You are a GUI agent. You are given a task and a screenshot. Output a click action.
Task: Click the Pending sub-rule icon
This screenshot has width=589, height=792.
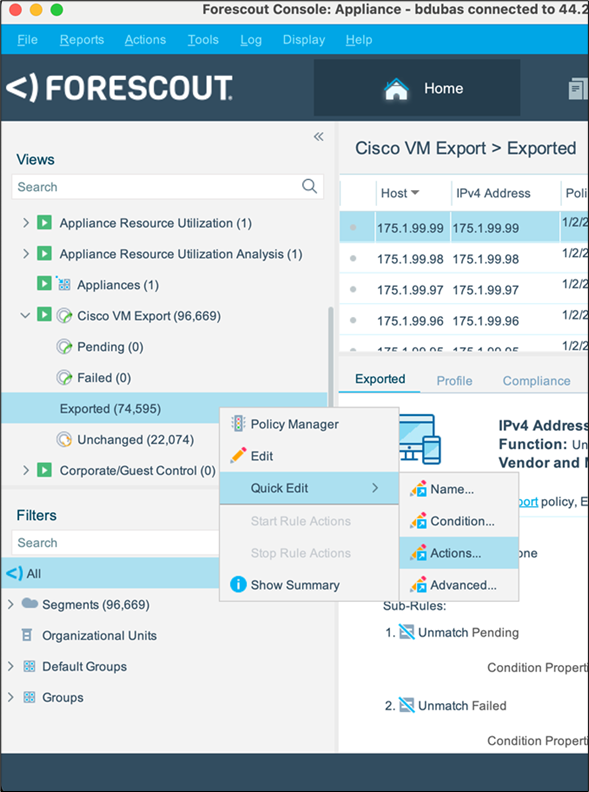[x=64, y=347]
